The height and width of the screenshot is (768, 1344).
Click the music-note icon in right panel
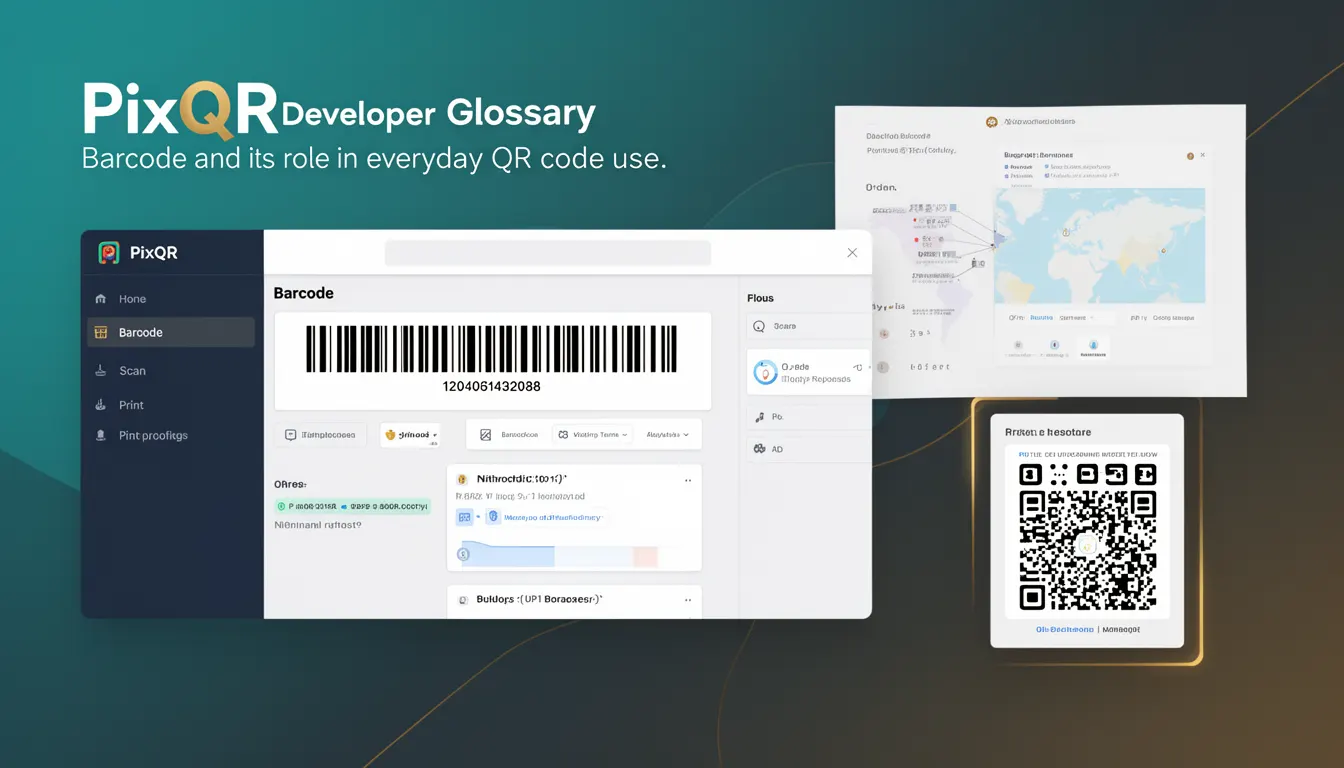[x=759, y=416]
